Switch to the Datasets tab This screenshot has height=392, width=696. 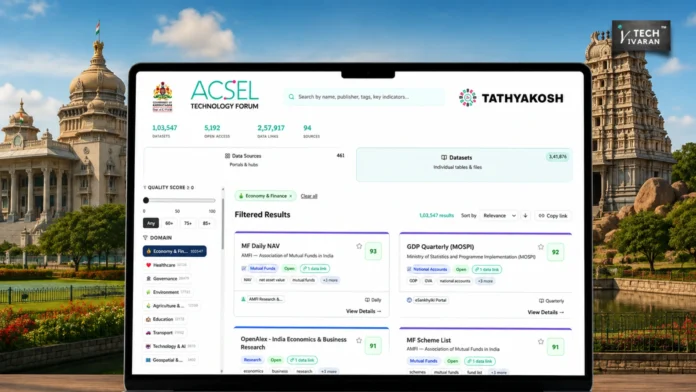[464, 165]
